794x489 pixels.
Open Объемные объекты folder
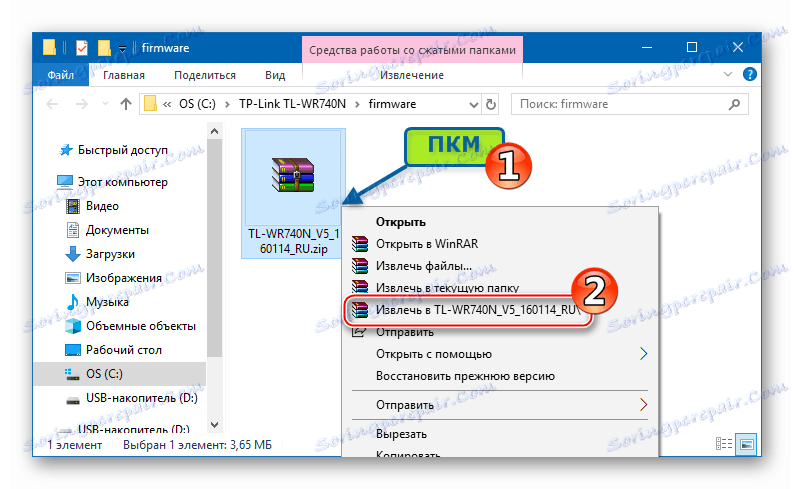(140, 326)
